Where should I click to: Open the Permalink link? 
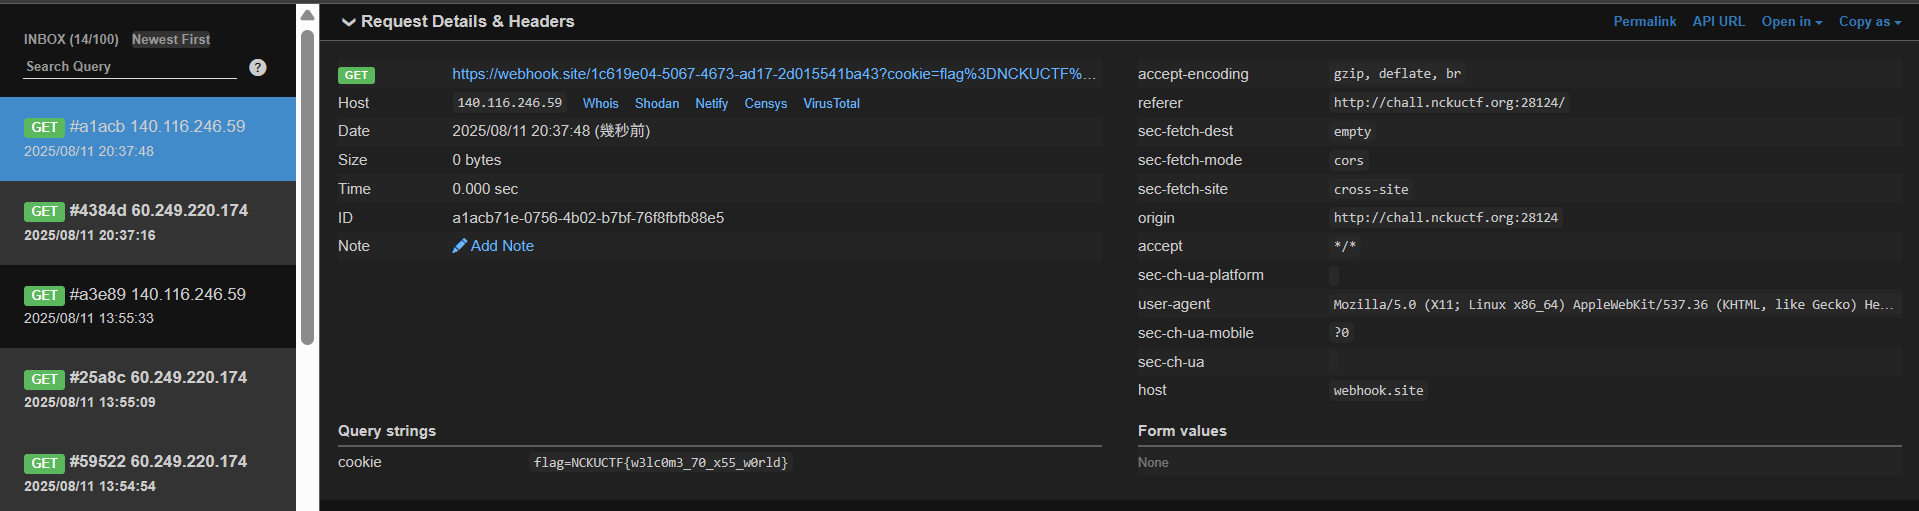click(x=1644, y=21)
